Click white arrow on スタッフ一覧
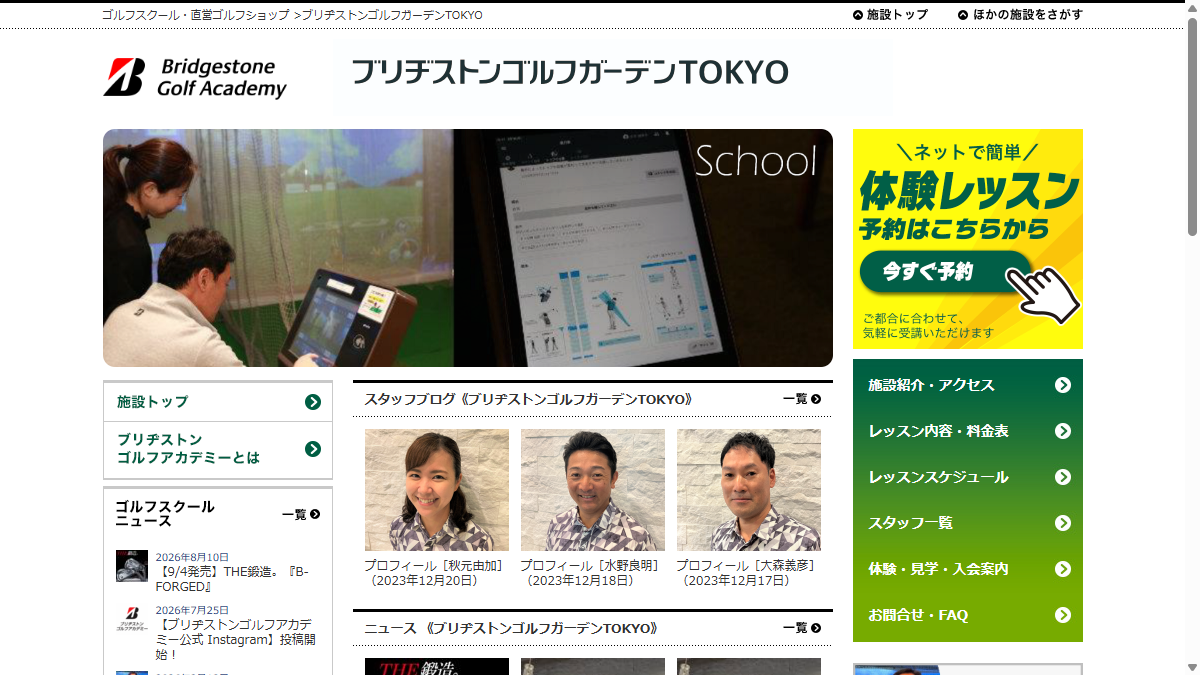1200x675 pixels. pos(1063,523)
